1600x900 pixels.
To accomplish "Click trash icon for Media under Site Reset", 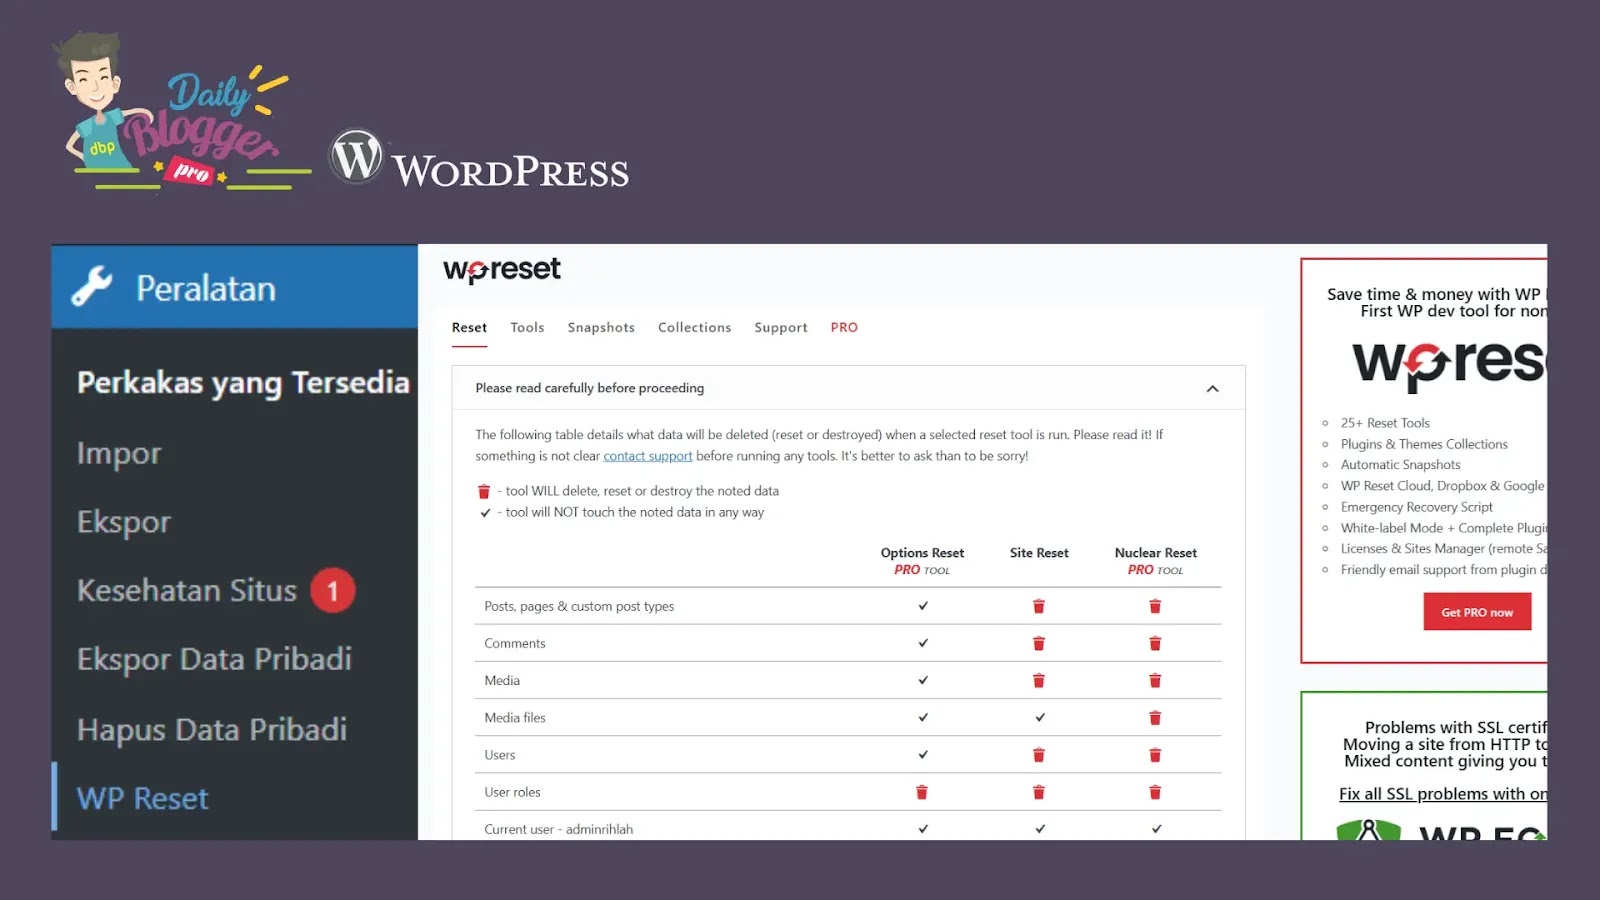I will (x=1039, y=680).
